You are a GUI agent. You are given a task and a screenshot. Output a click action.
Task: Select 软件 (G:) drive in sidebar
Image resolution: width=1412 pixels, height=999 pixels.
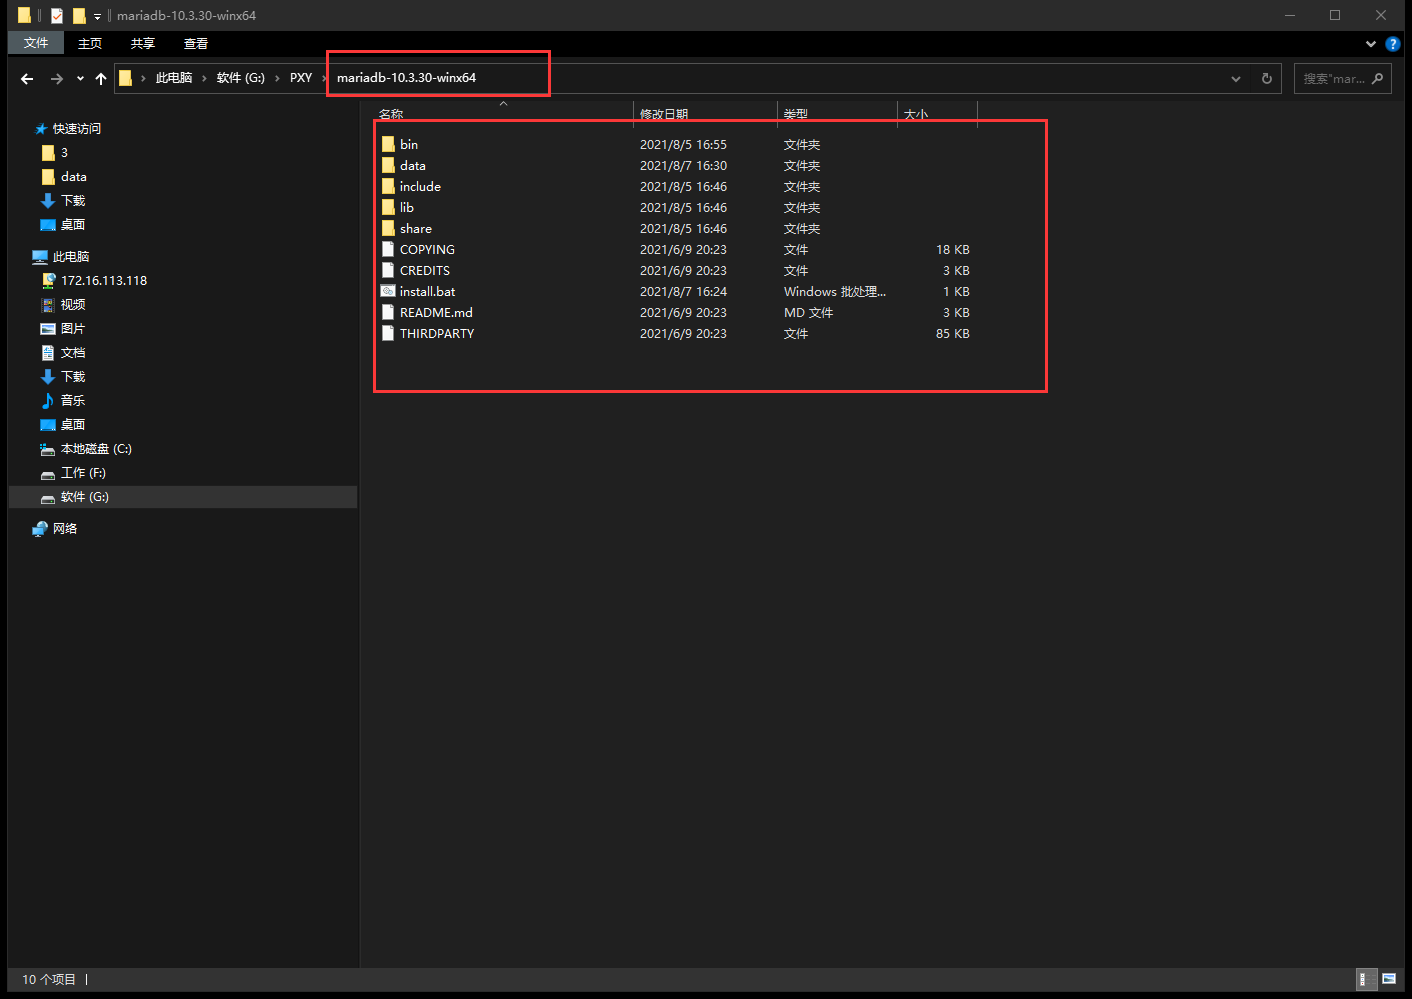[x=85, y=496]
